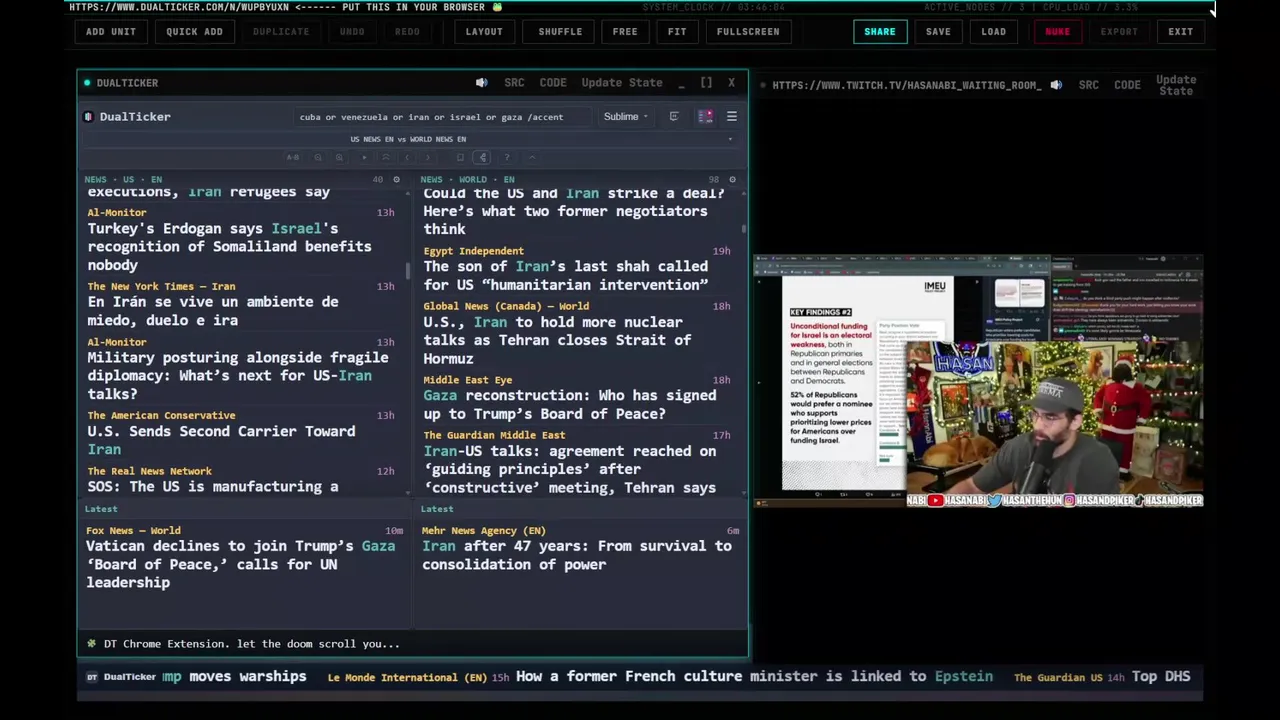
Task: Click the next arrow in ticker toolbar
Action: coord(428,157)
